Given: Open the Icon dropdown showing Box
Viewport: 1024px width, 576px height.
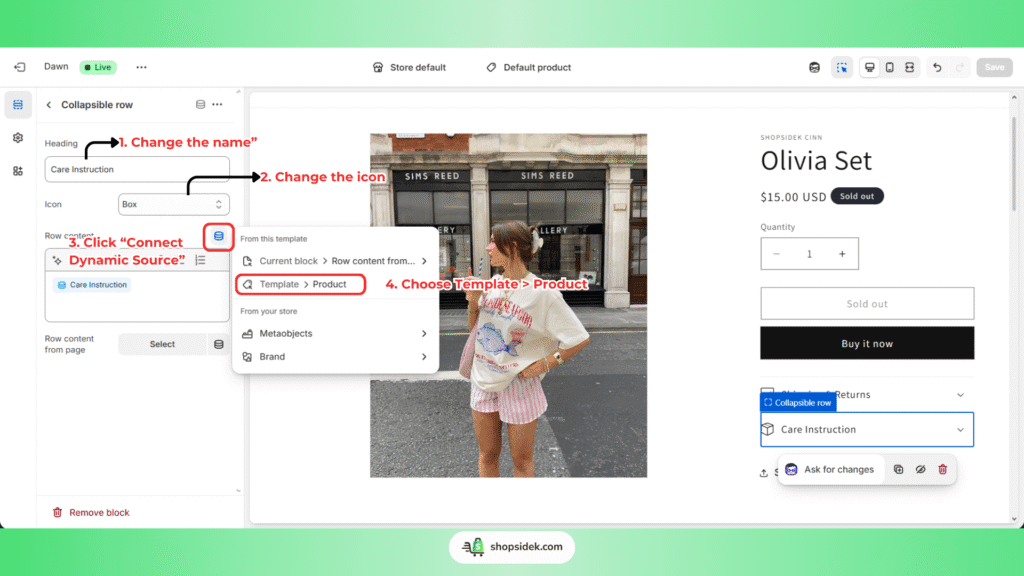Looking at the screenshot, I should click(x=174, y=204).
